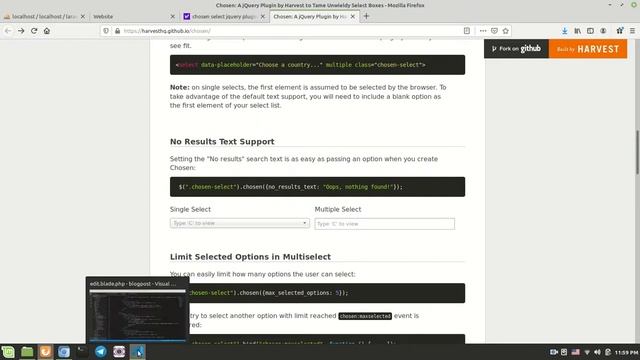Screen dimensions: 640x360
Task: Open the Firefox home page
Action: (47, 31)
